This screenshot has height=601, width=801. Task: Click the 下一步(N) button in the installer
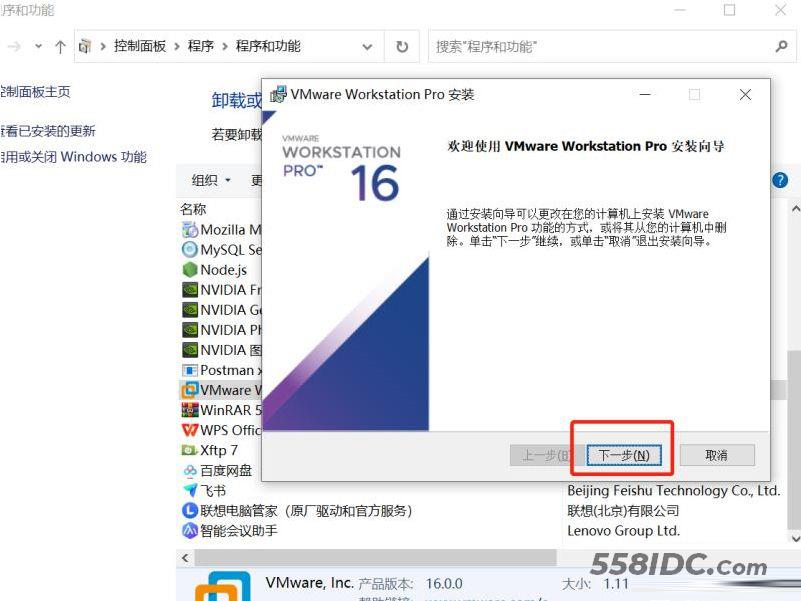(624, 455)
